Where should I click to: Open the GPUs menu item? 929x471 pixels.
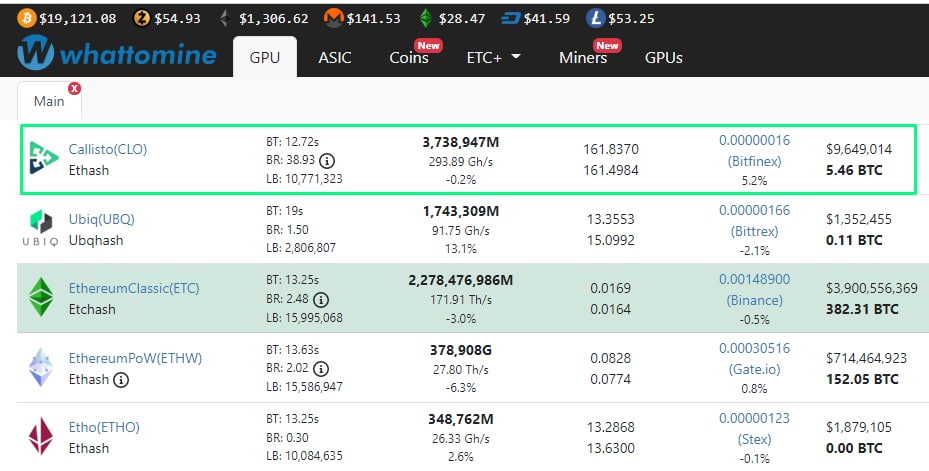coord(664,57)
